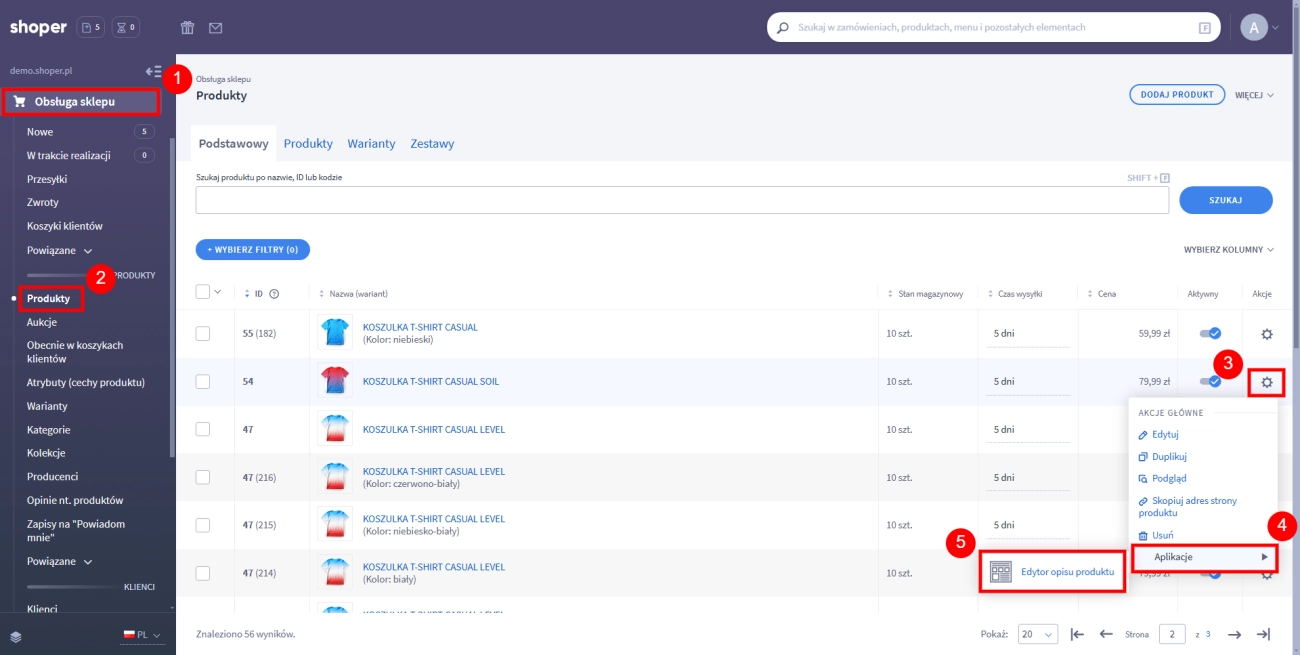Click the layers icon at sidebar bottom
Image resolution: width=1300 pixels, height=655 pixels.
(x=16, y=635)
